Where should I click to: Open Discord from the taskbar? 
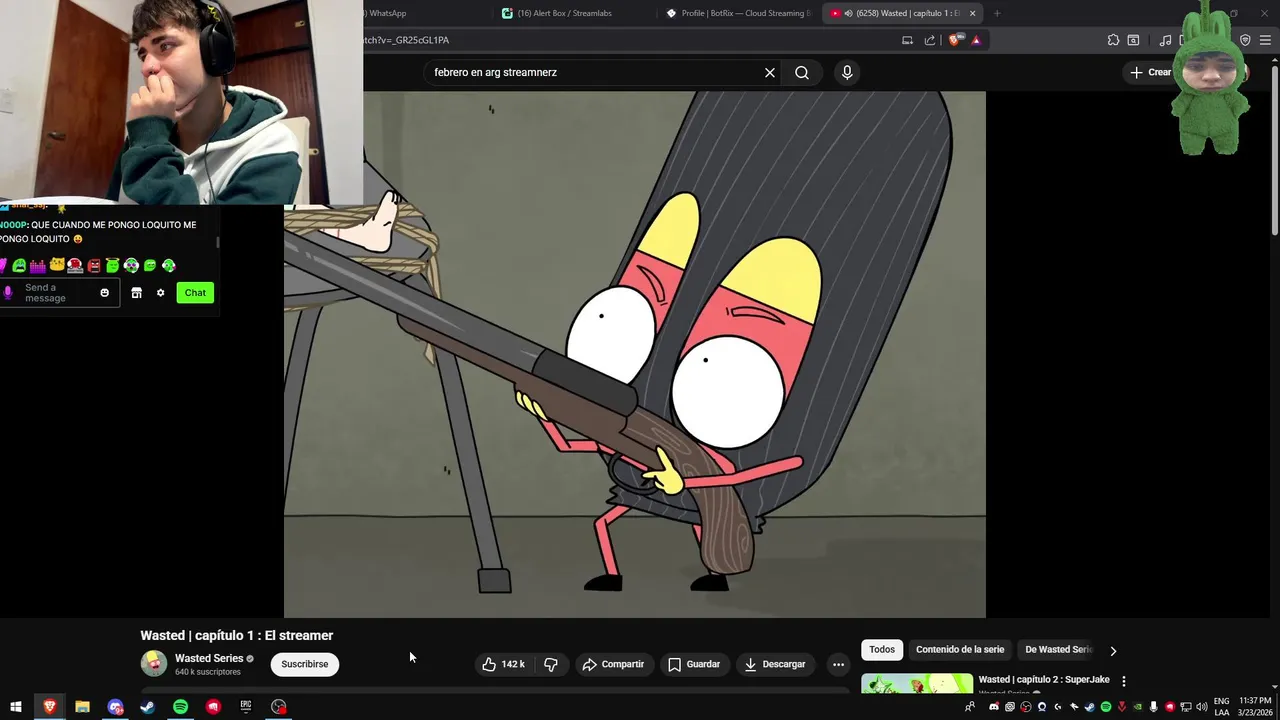[115, 707]
